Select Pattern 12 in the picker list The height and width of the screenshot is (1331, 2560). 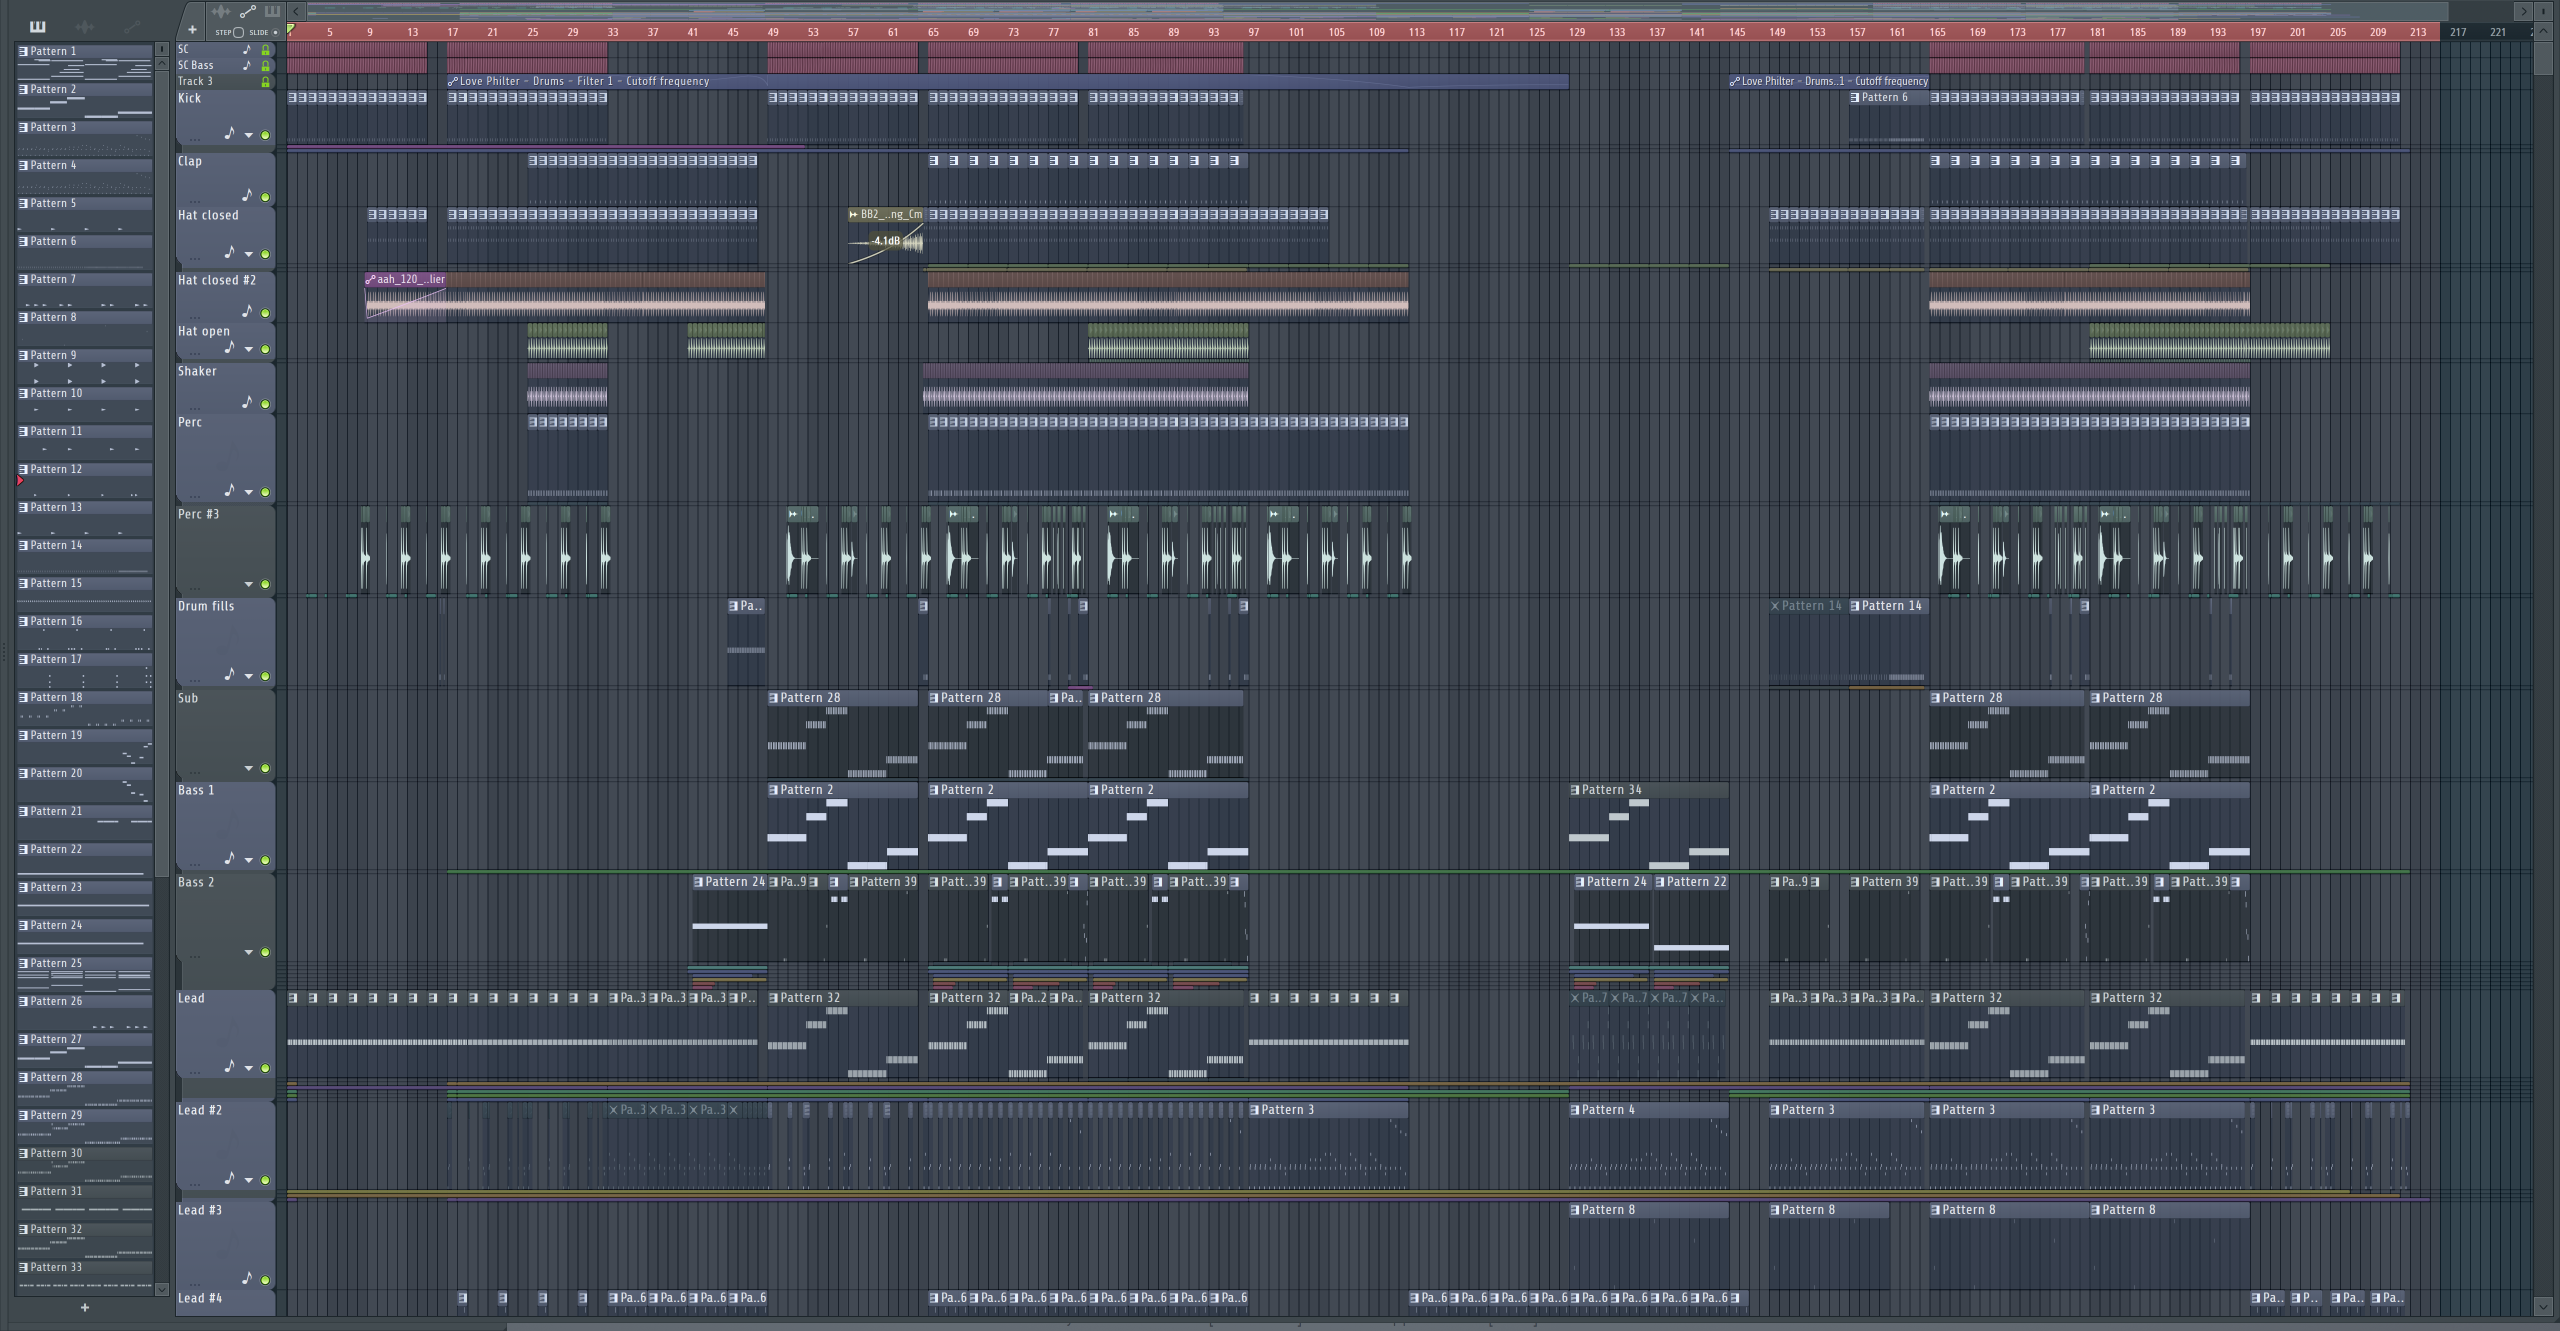(84, 478)
